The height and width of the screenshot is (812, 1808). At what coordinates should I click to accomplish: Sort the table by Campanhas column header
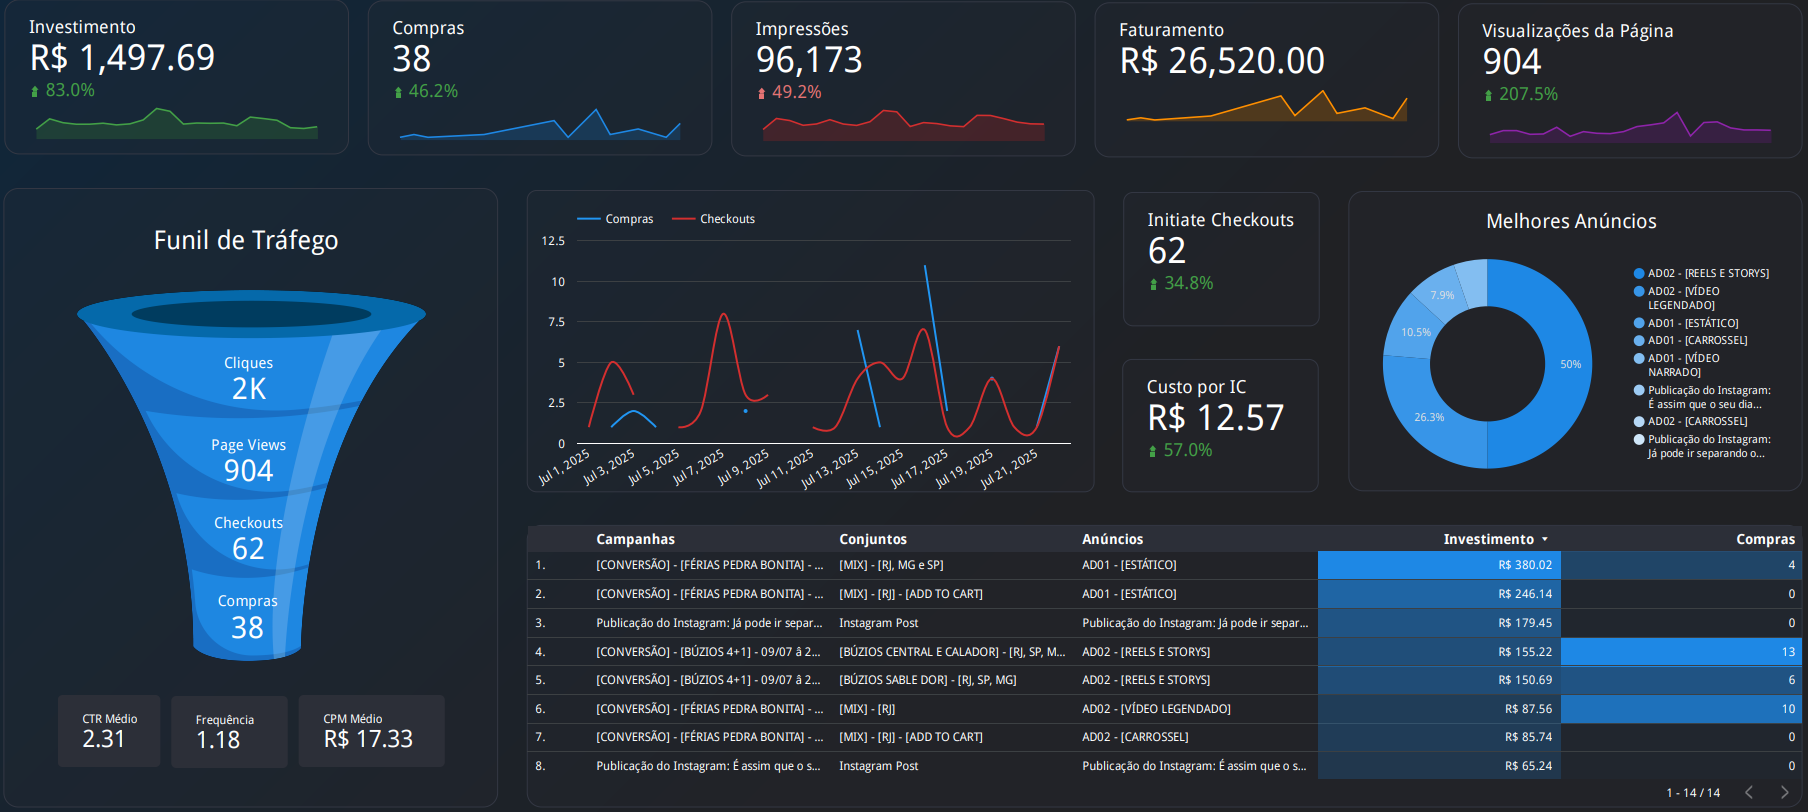pyautogui.click(x=635, y=539)
